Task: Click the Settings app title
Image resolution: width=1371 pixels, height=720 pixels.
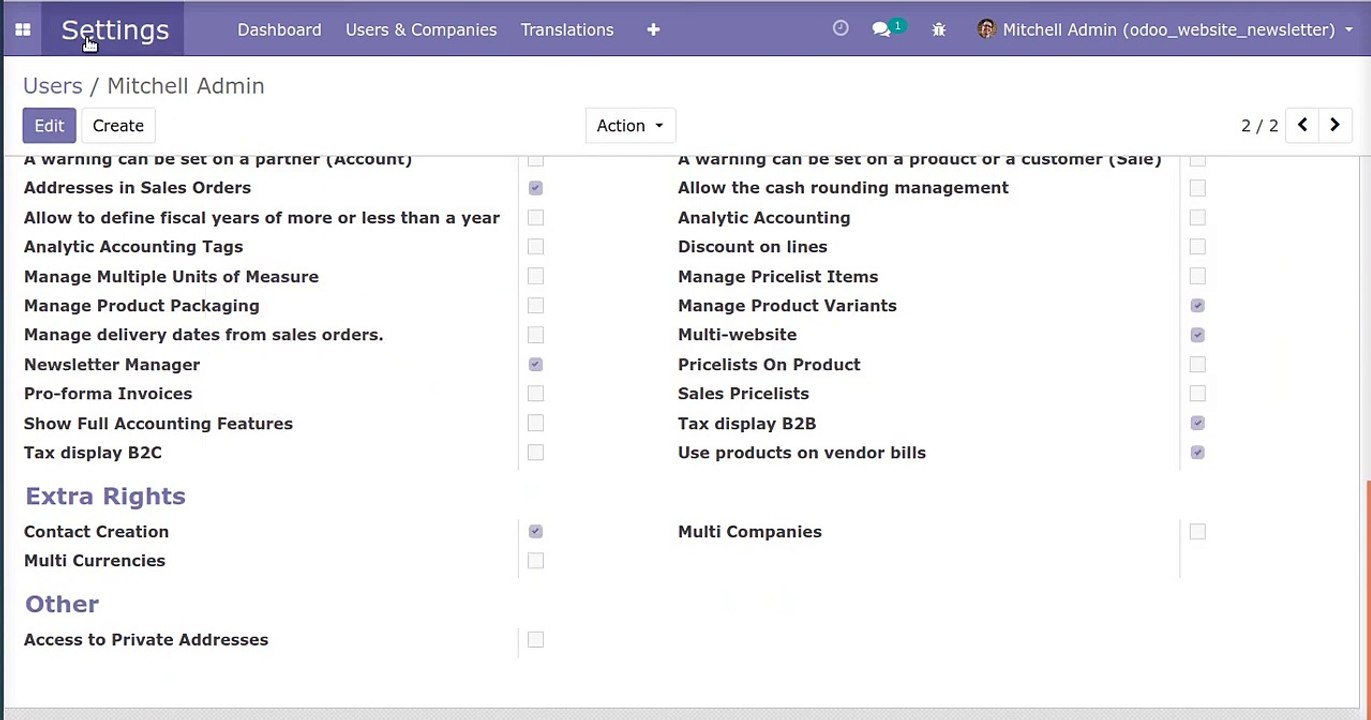Action: pyautogui.click(x=115, y=30)
